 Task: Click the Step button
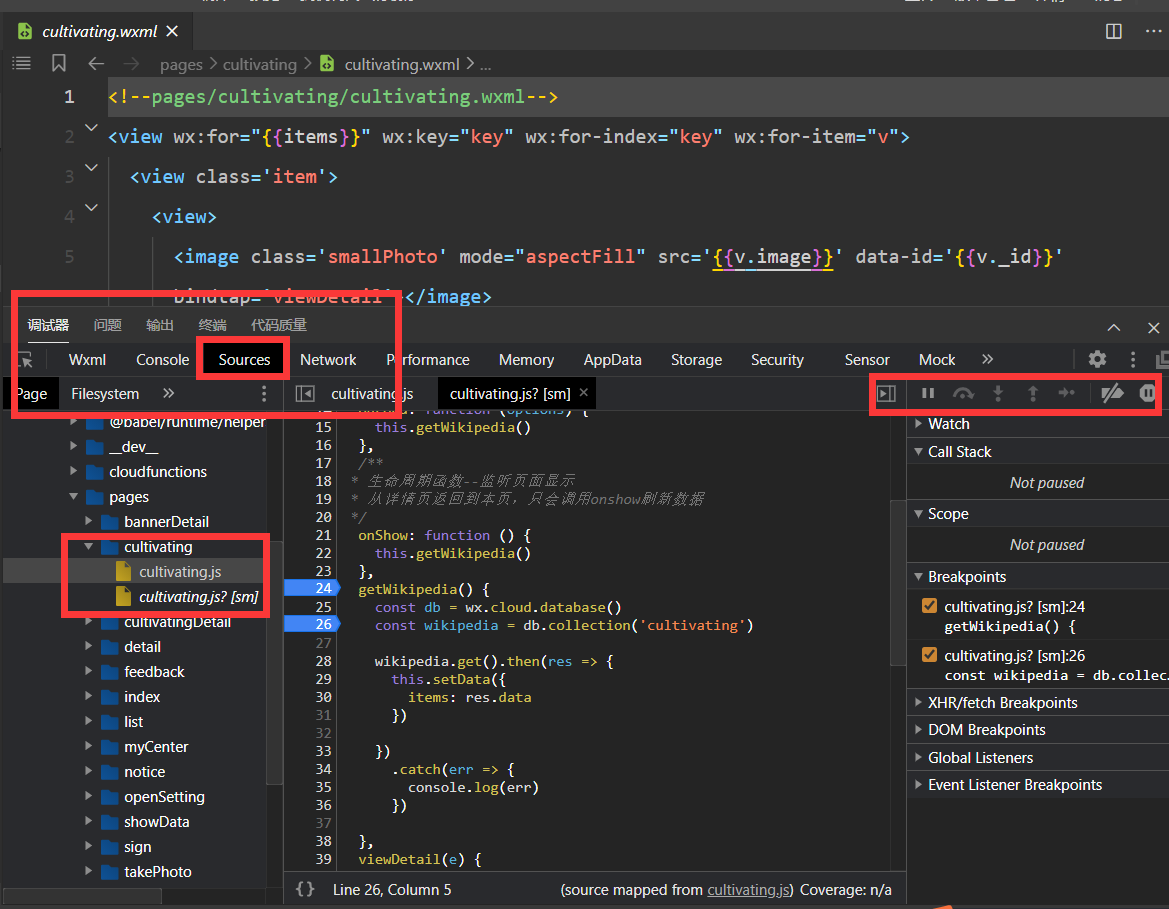click(x=1067, y=393)
